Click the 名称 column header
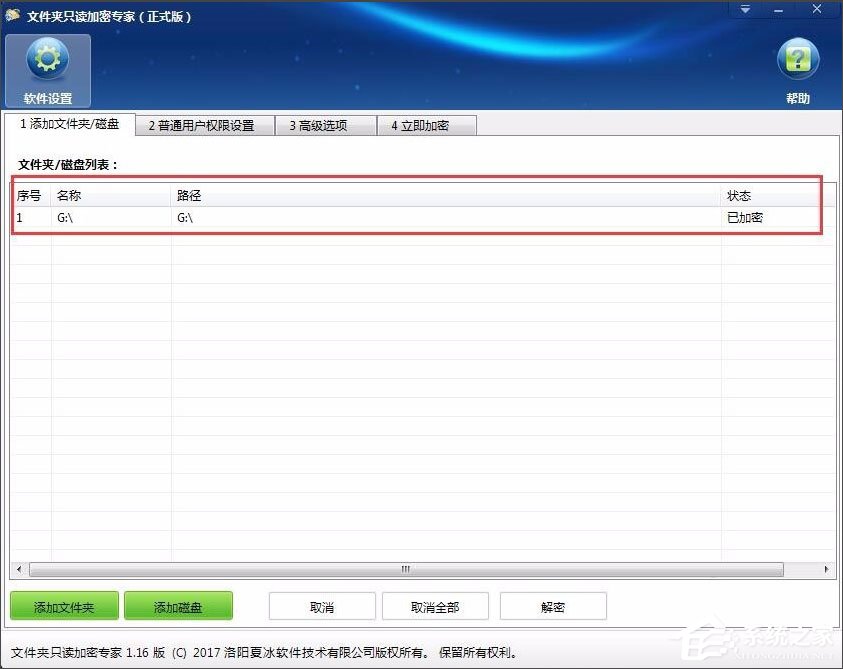The image size is (843, 669). tap(70, 196)
